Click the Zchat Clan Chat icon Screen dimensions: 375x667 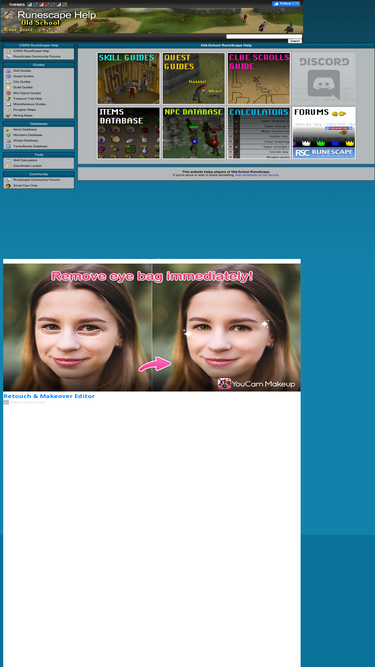click(8, 186)
